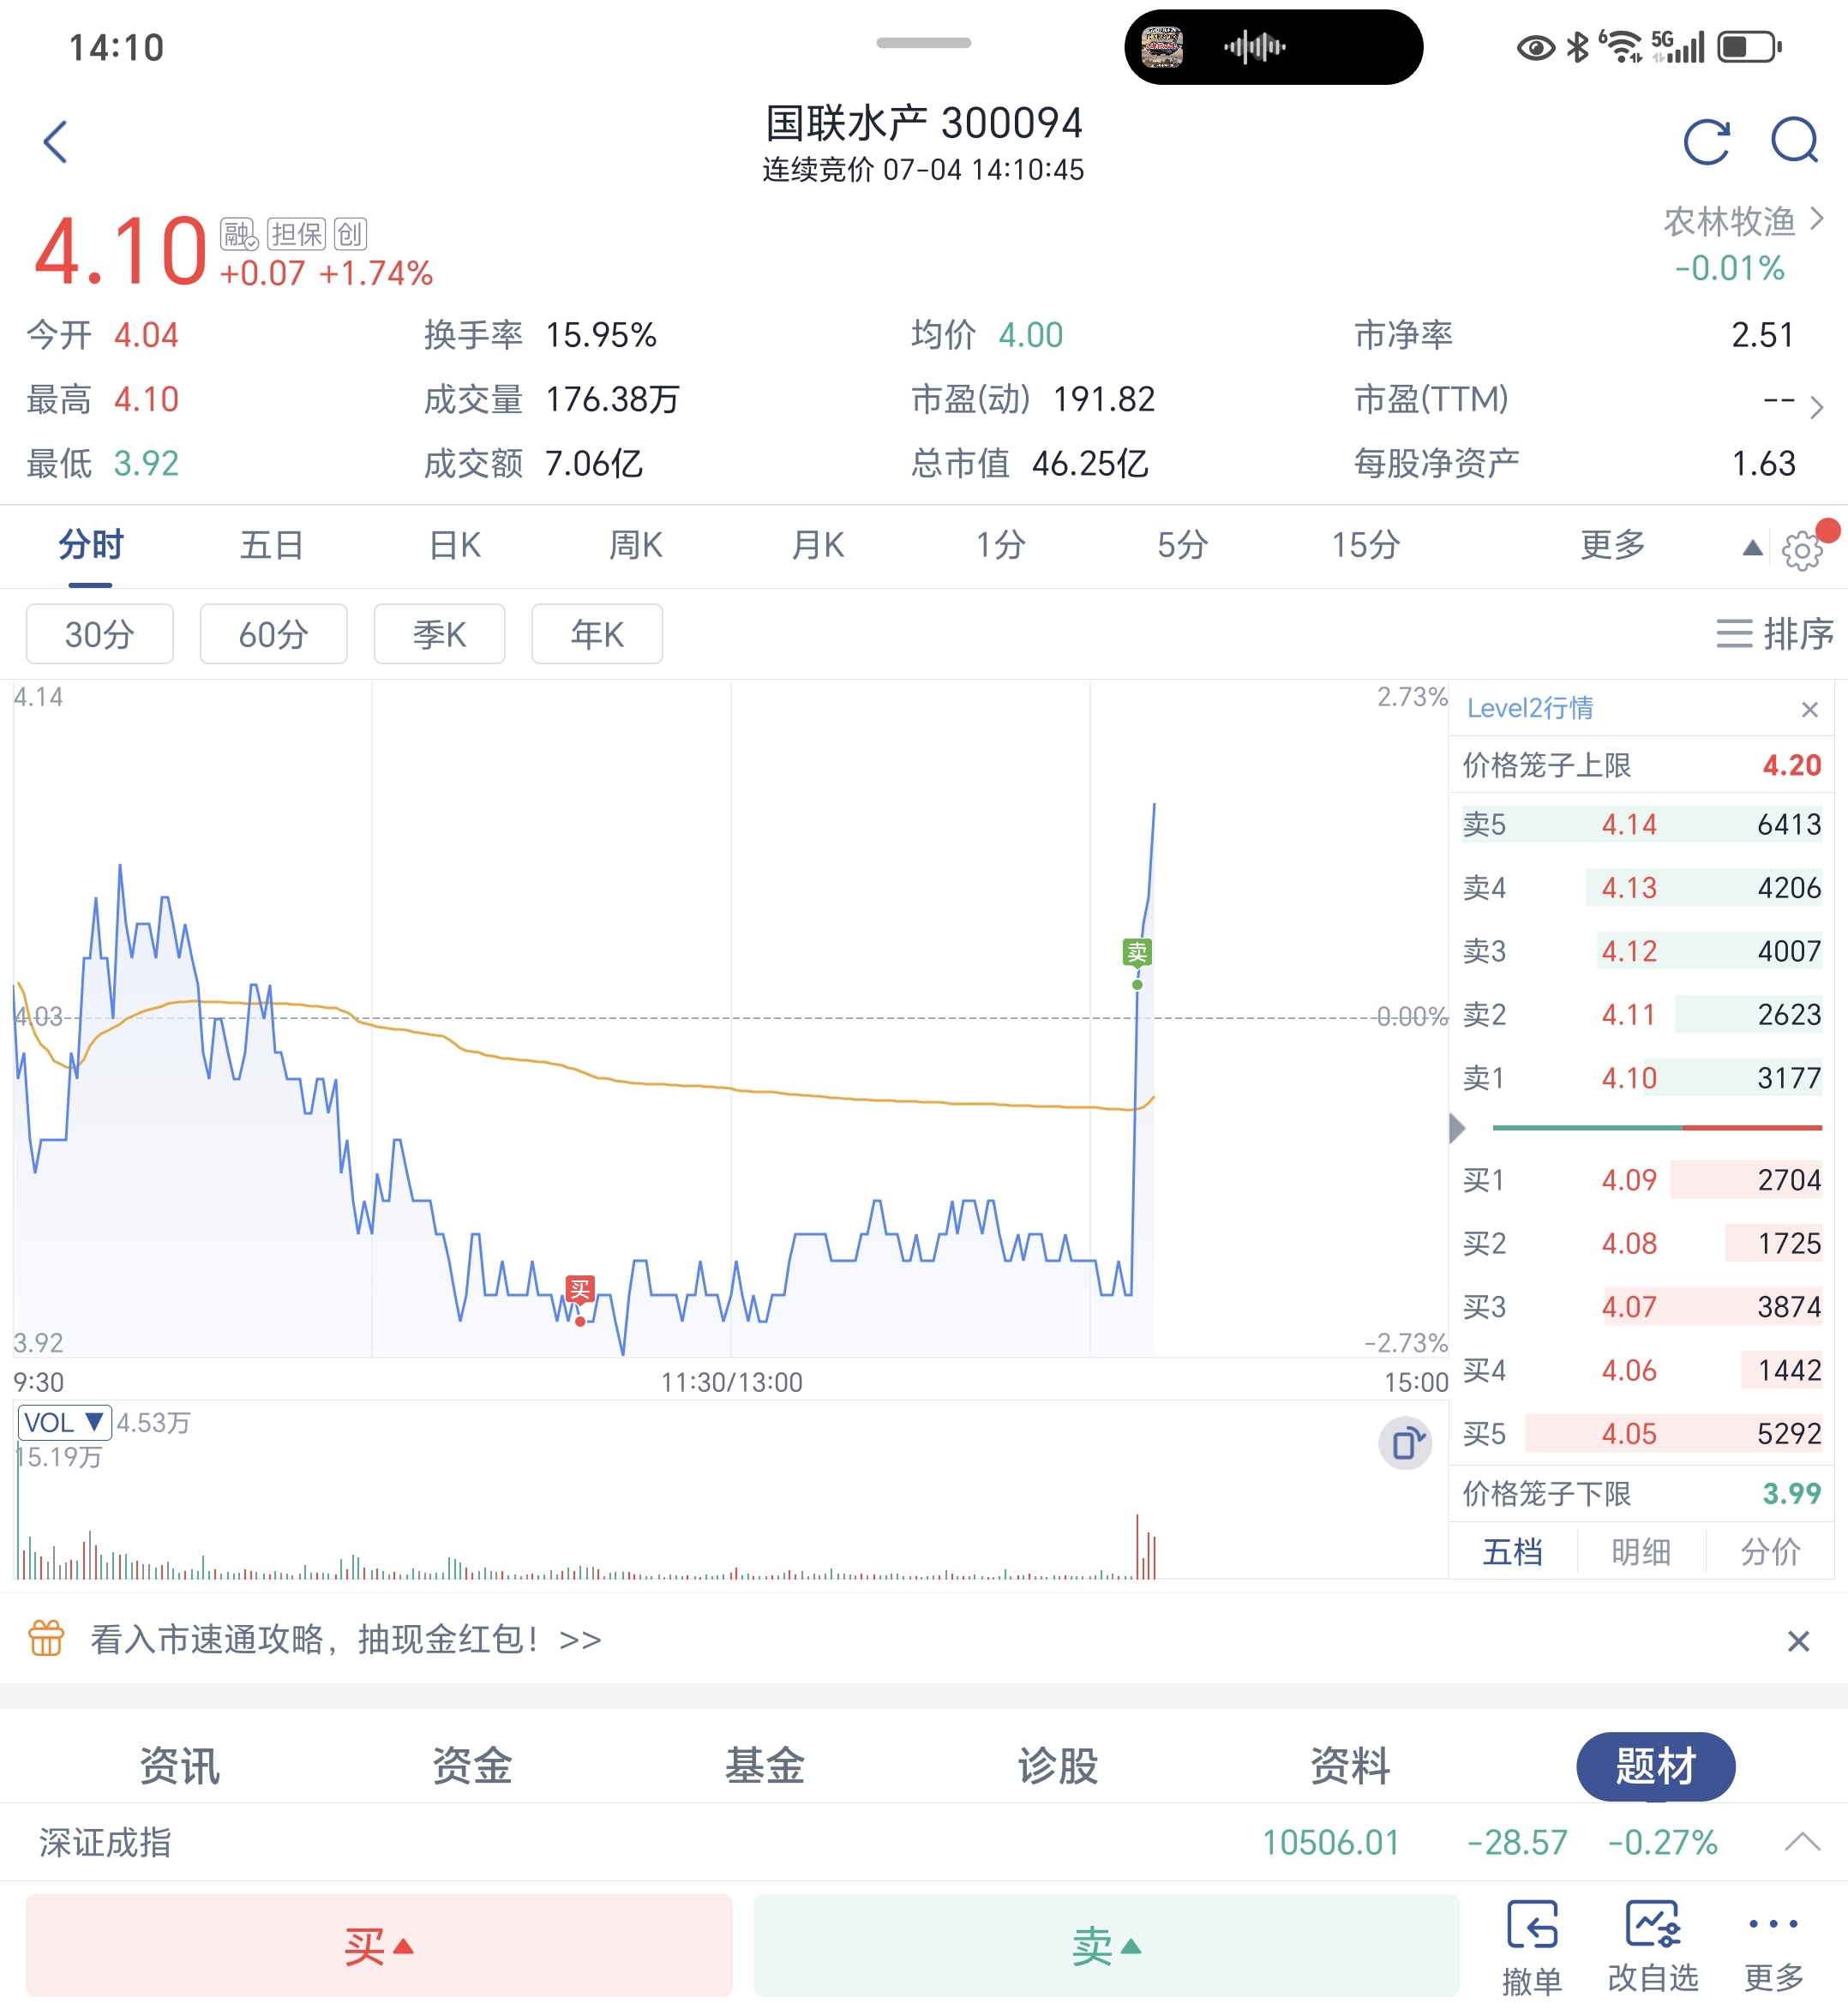Tap the 价格笼子上限 4.20 row

[x=1641, y=765]
